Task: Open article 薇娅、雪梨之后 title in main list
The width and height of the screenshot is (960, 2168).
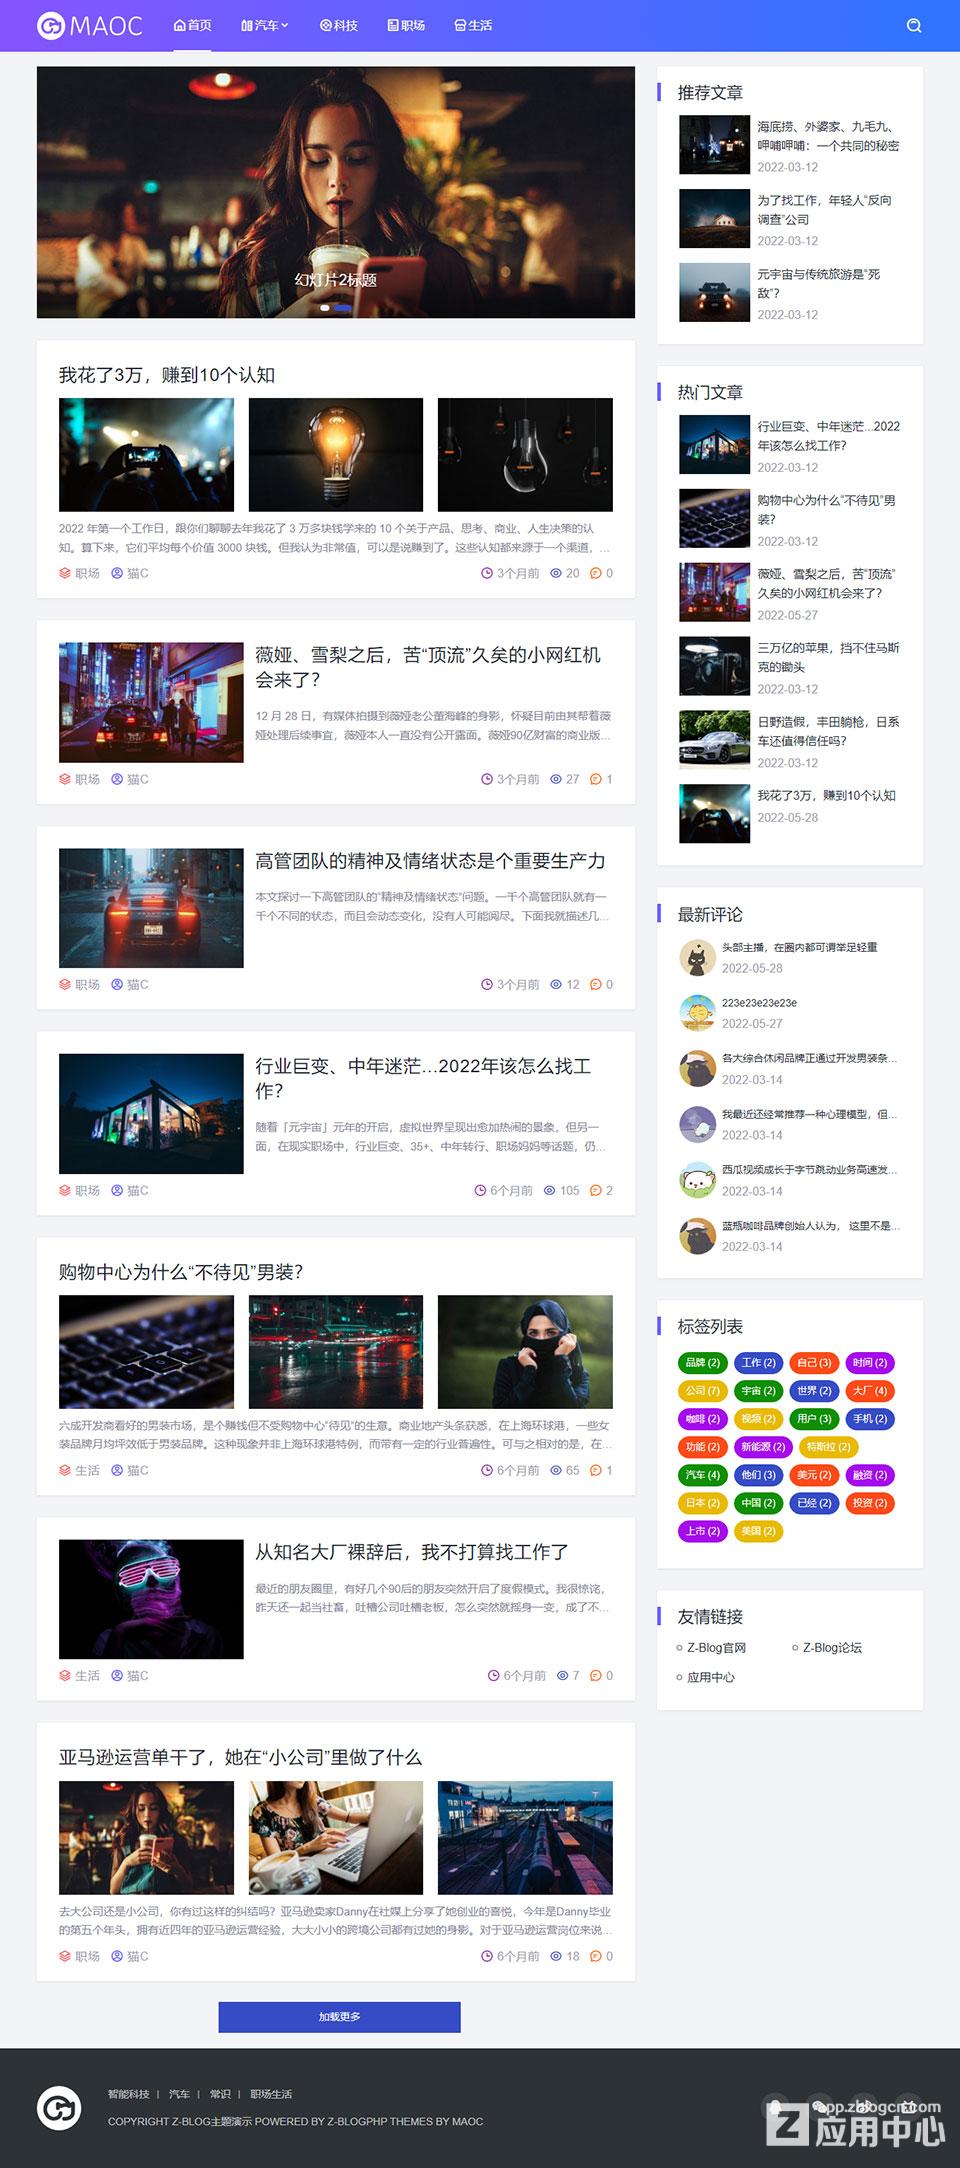Action: click(x=428, y=667)
